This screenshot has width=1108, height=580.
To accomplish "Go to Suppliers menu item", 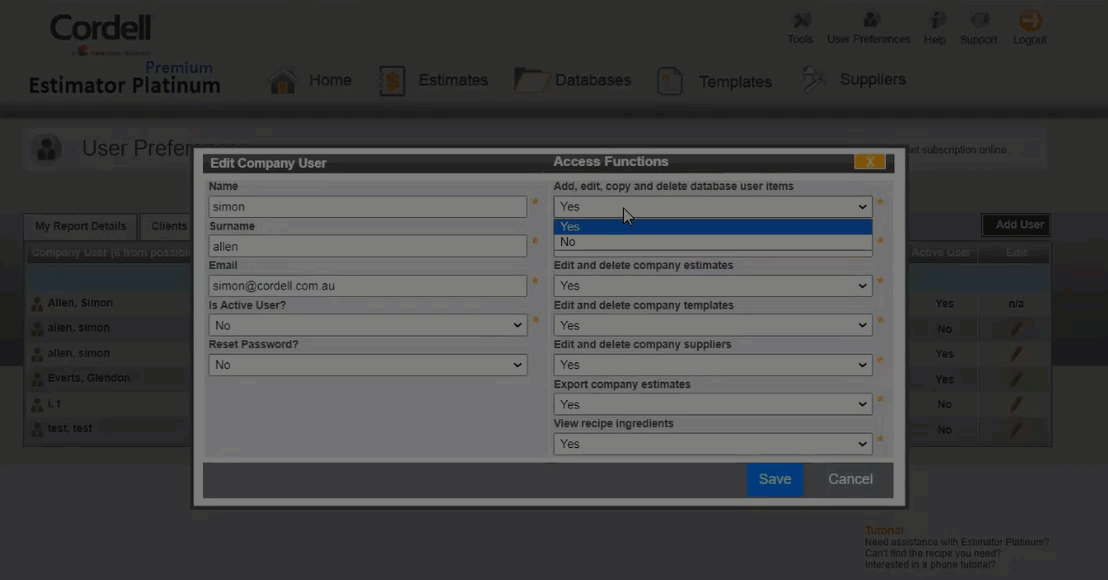I will (x=873, y=79).
